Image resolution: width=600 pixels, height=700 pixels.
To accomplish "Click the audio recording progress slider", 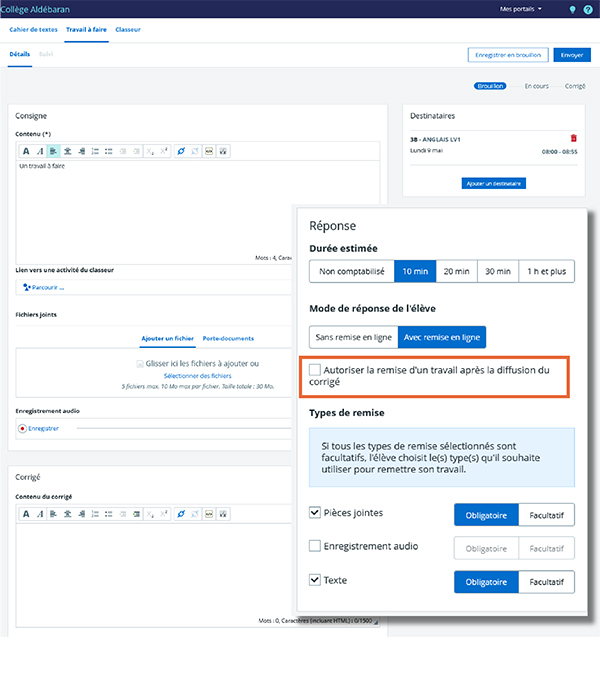I will [x=170, y=428].
